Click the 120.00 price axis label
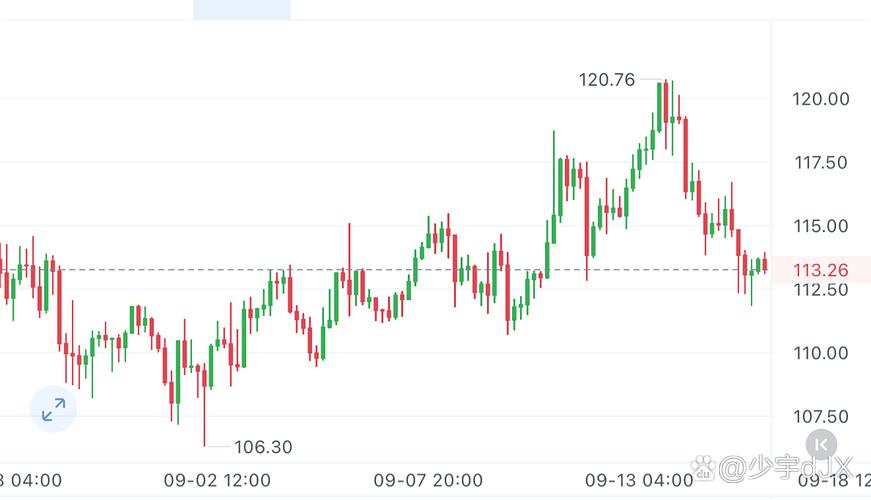The height and width of the screenshot is (500, 871). (820, 99)
